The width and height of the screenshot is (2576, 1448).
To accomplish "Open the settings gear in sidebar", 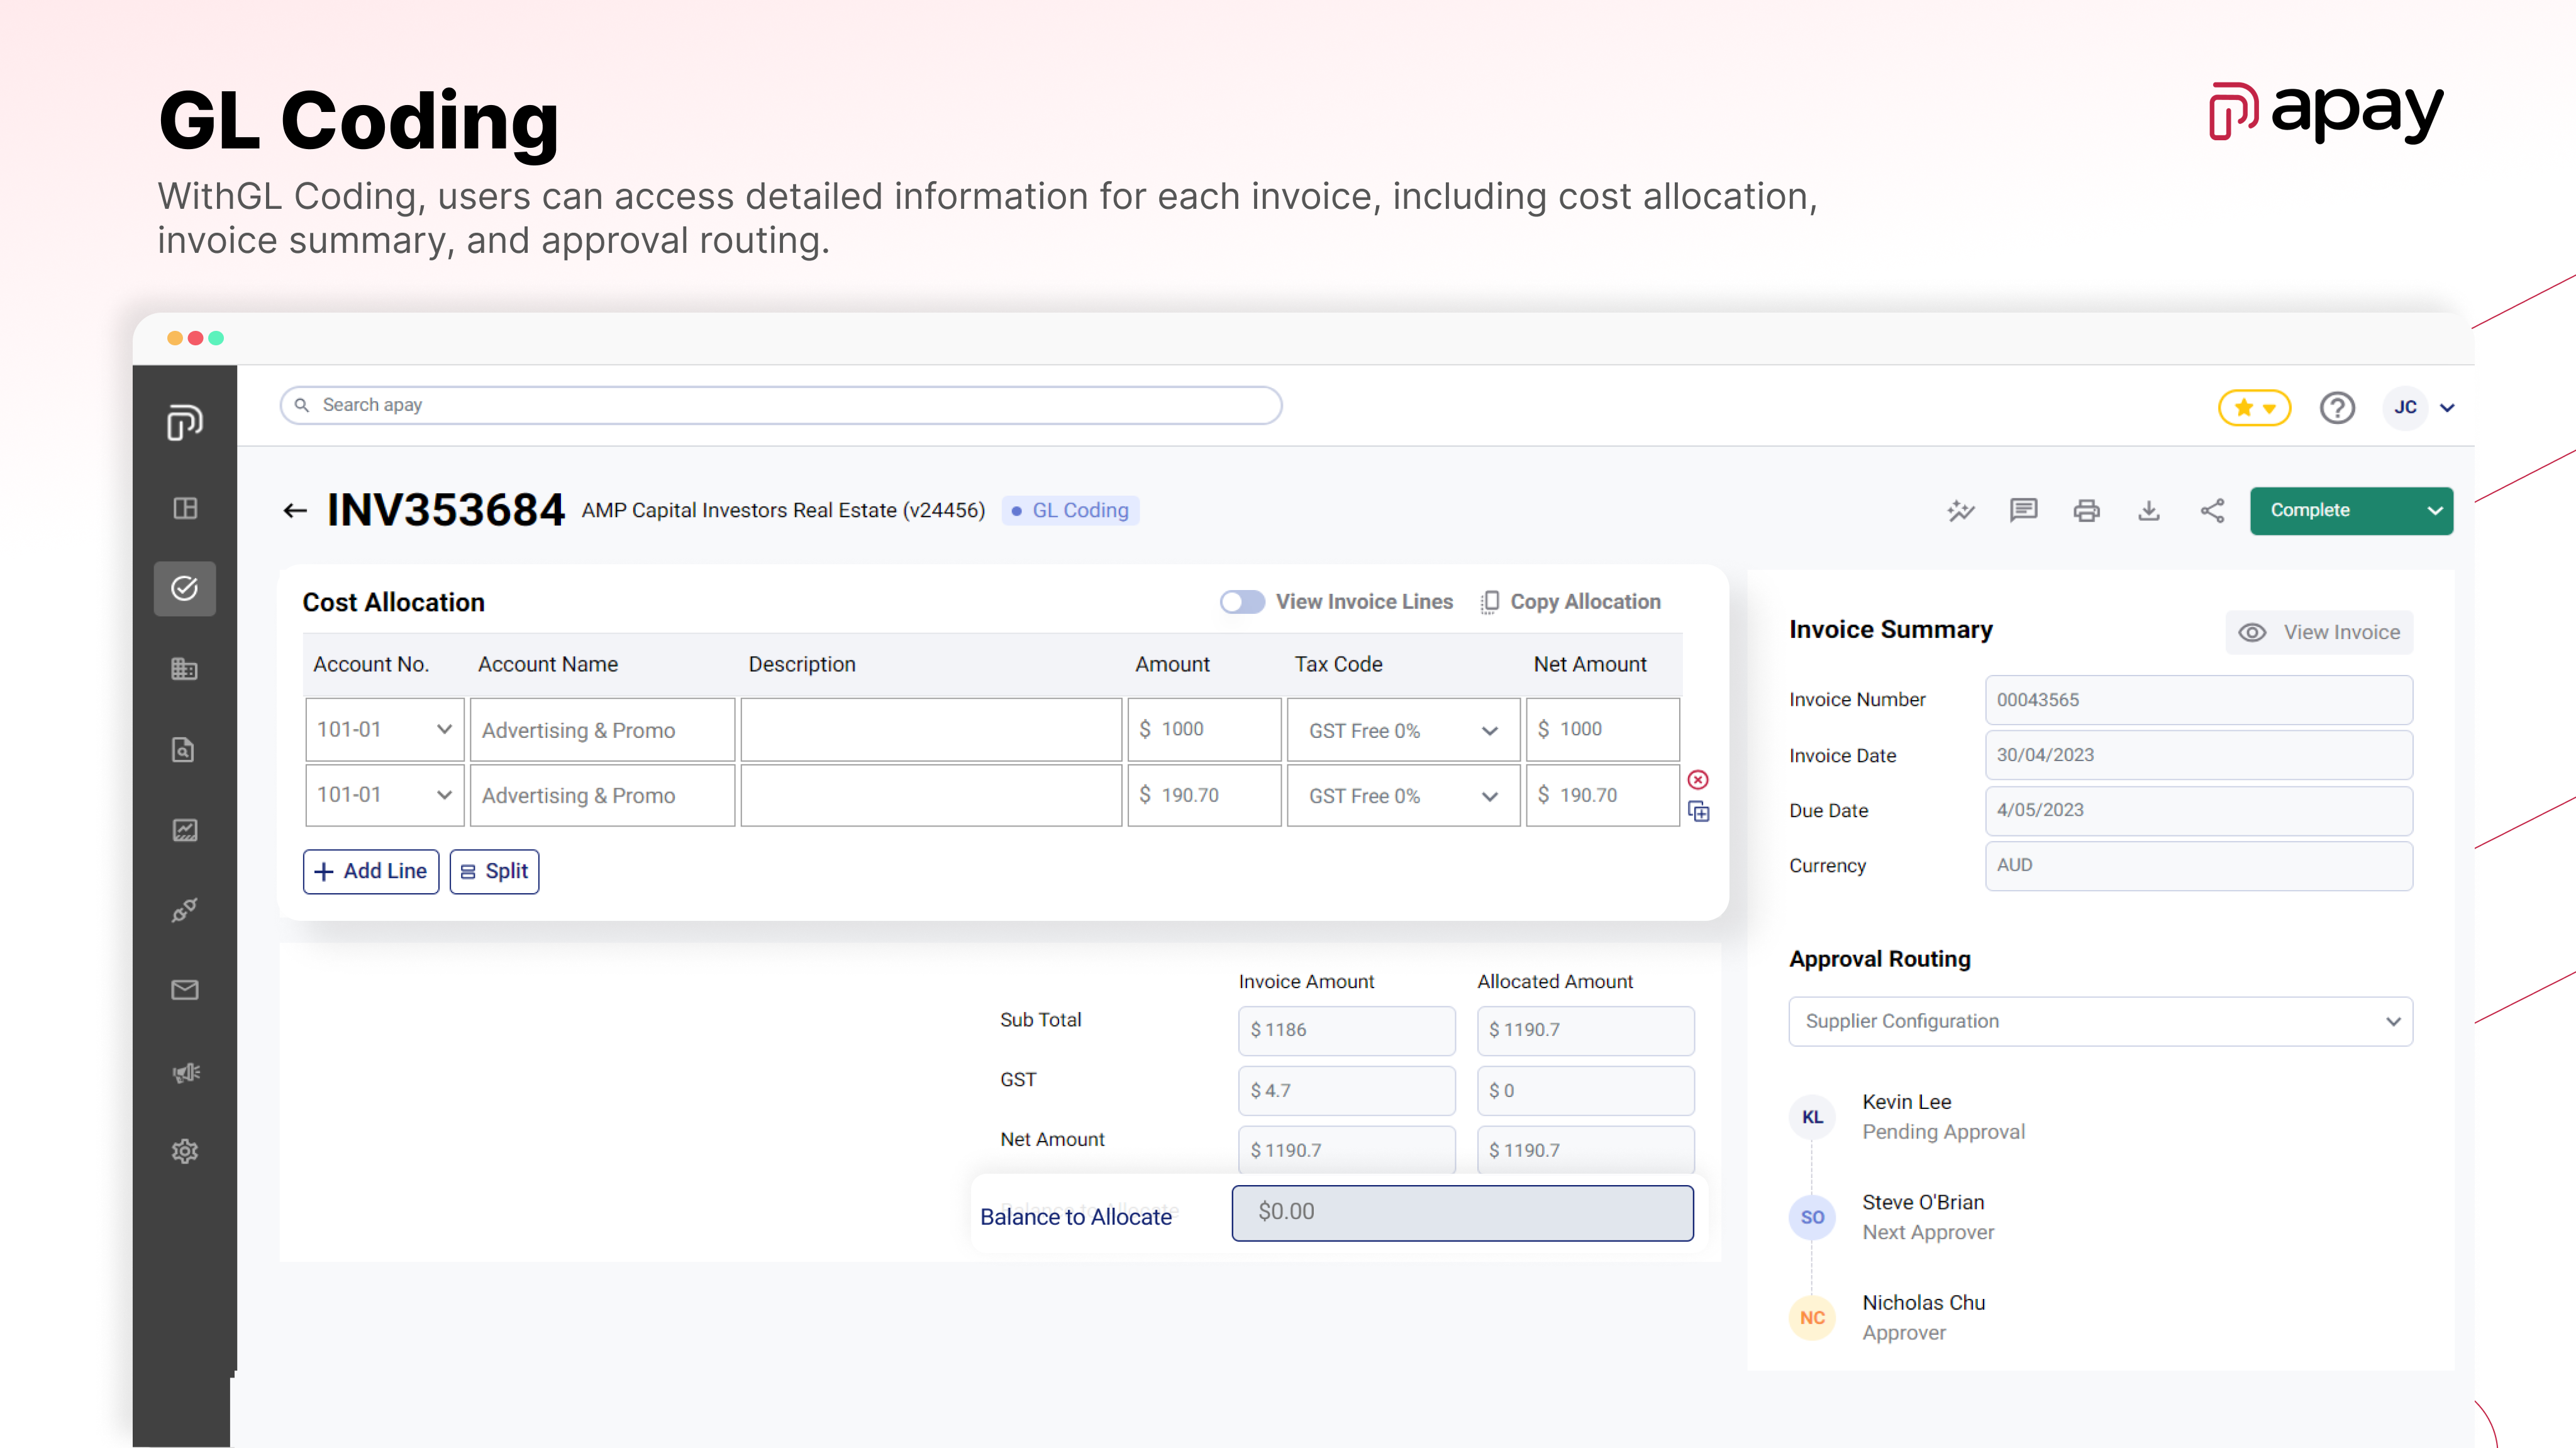I will [185, 1151].
